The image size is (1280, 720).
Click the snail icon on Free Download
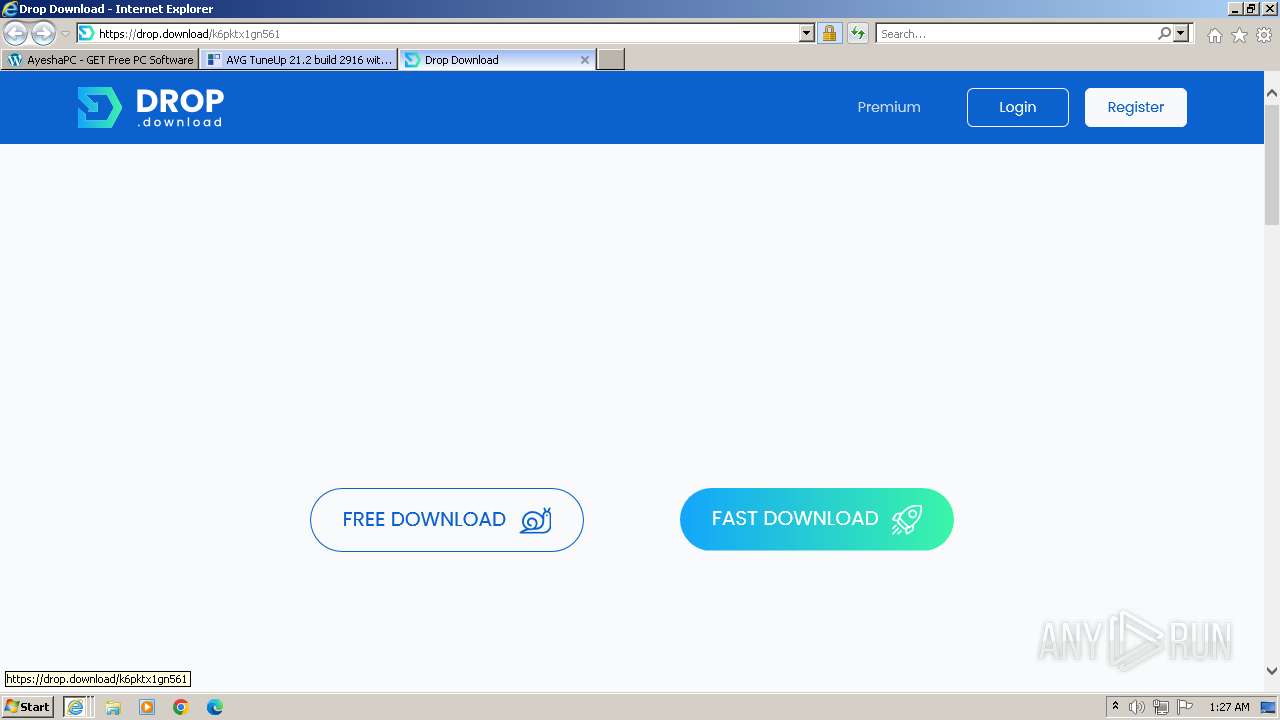click(536, 520)
